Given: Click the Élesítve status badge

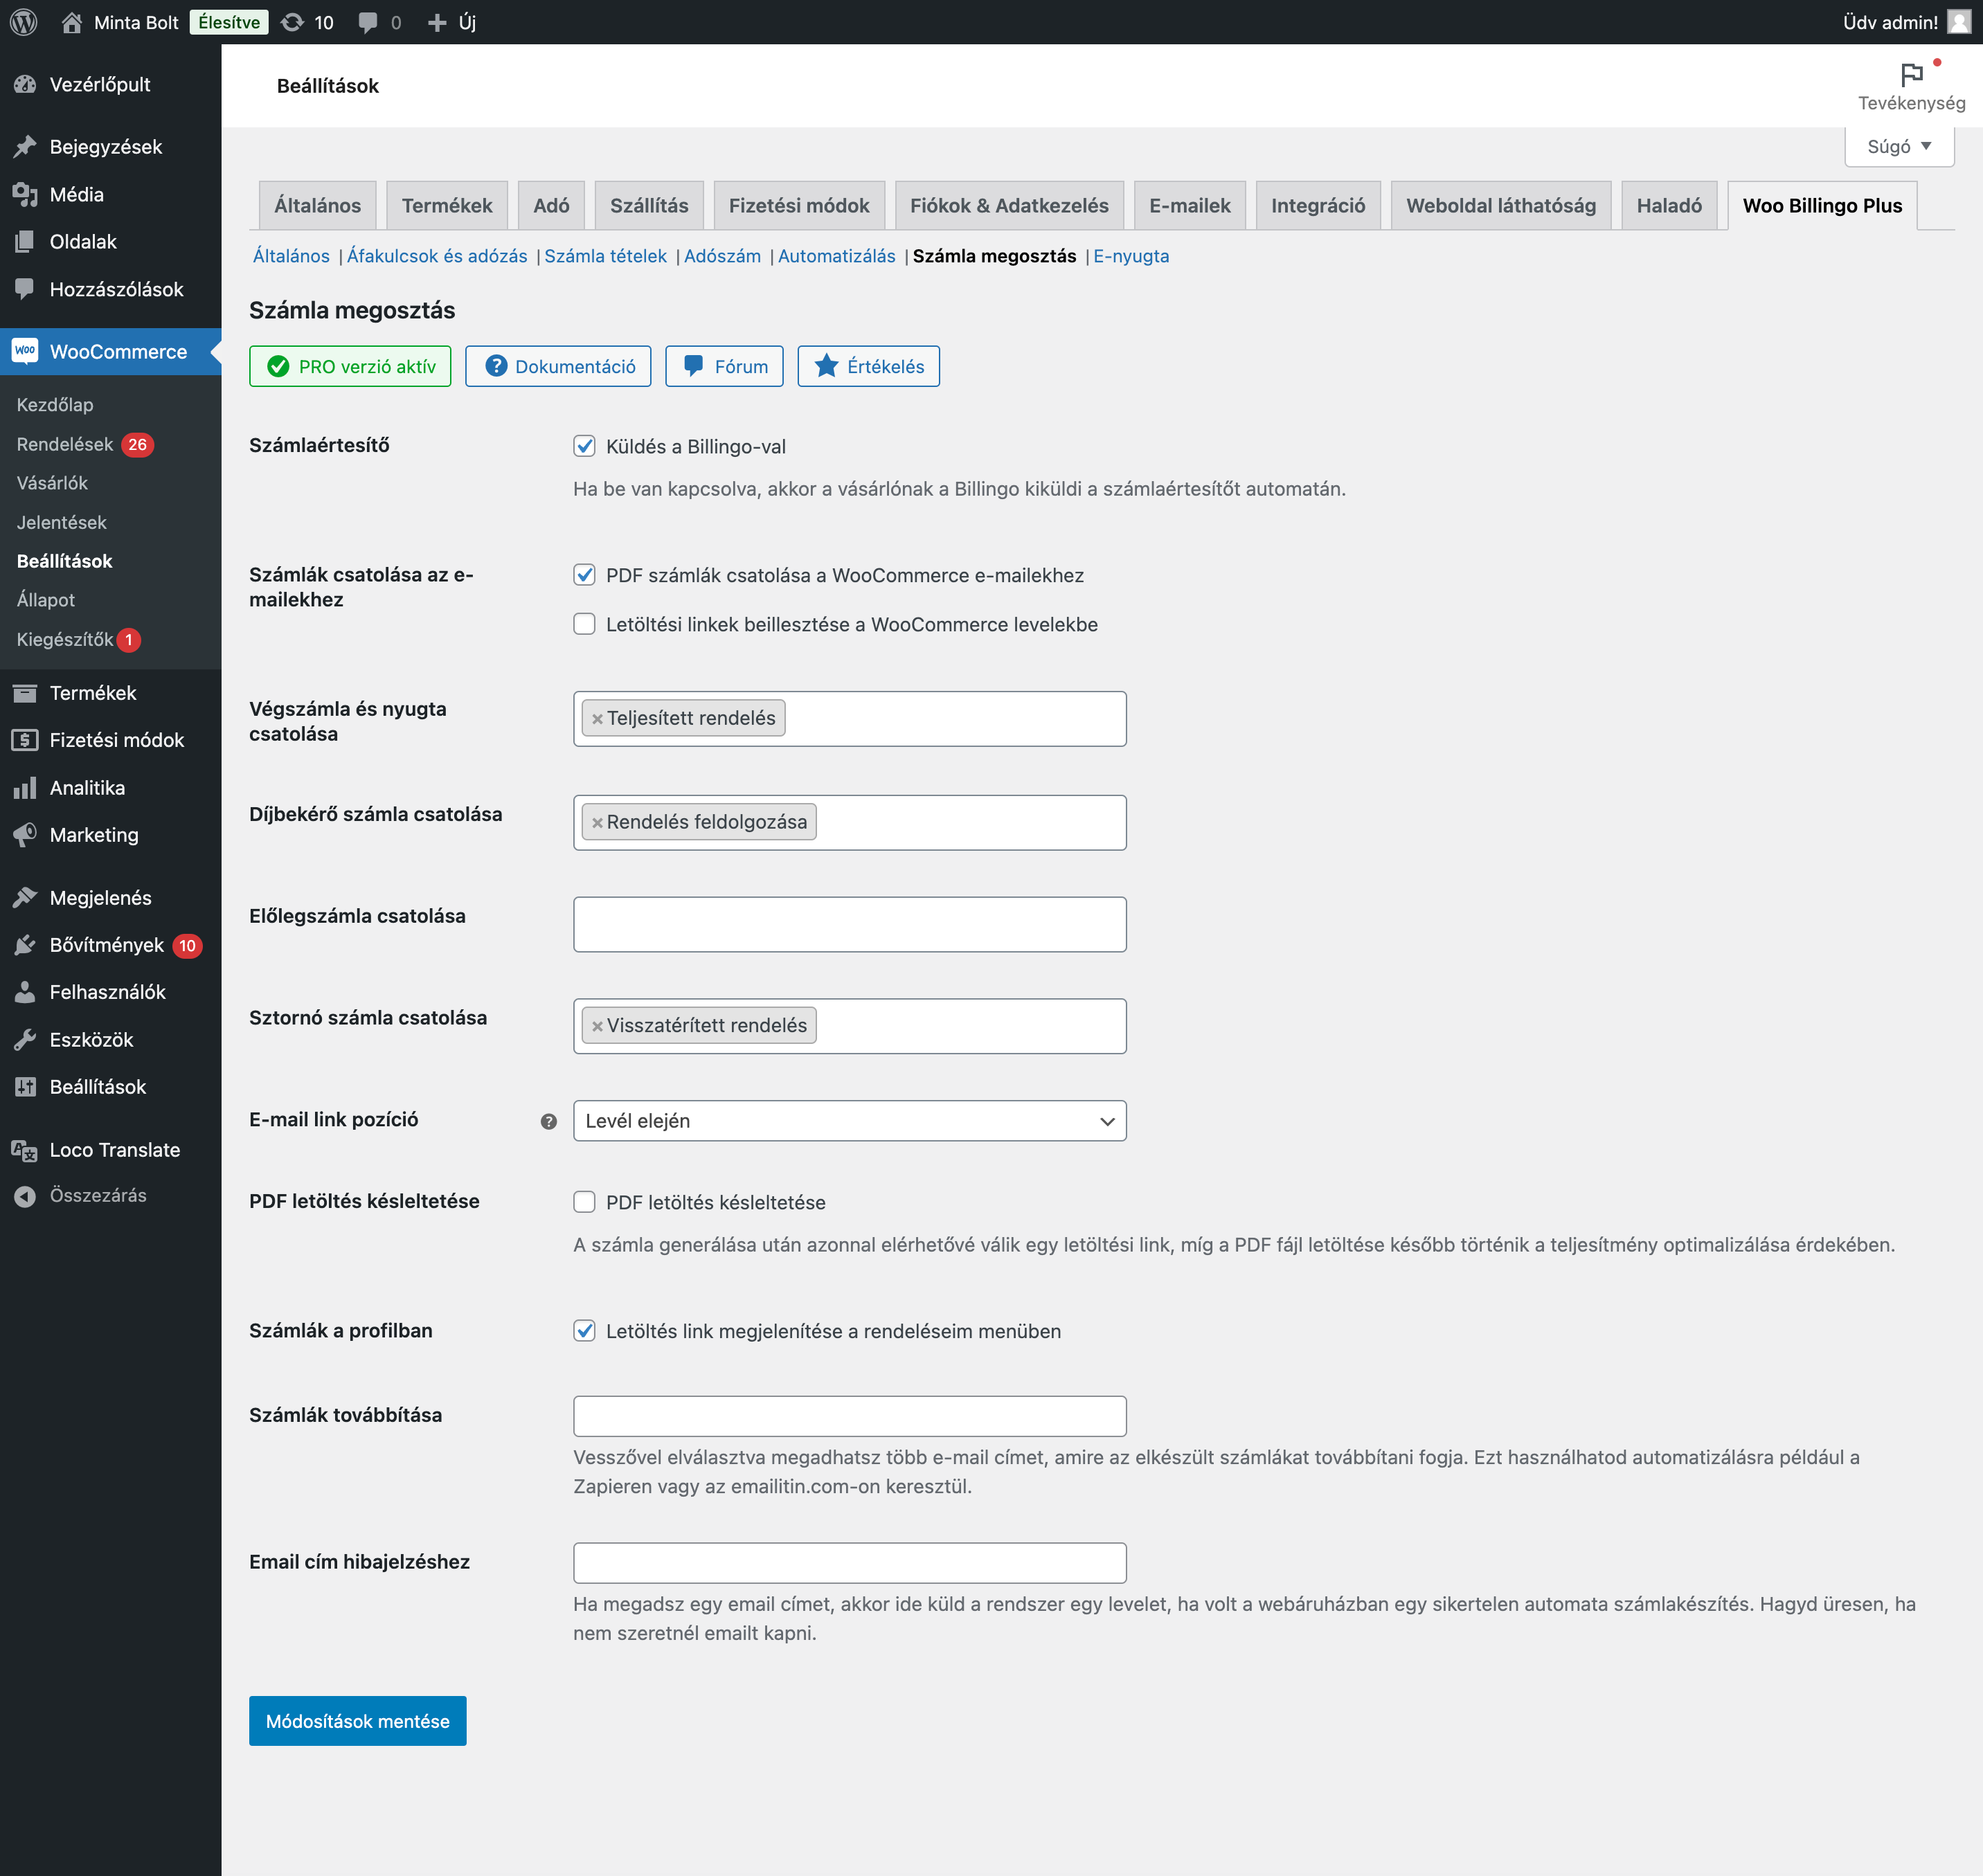Looking at the screenshot, I should pyautogui.click(x=229, y=22).
